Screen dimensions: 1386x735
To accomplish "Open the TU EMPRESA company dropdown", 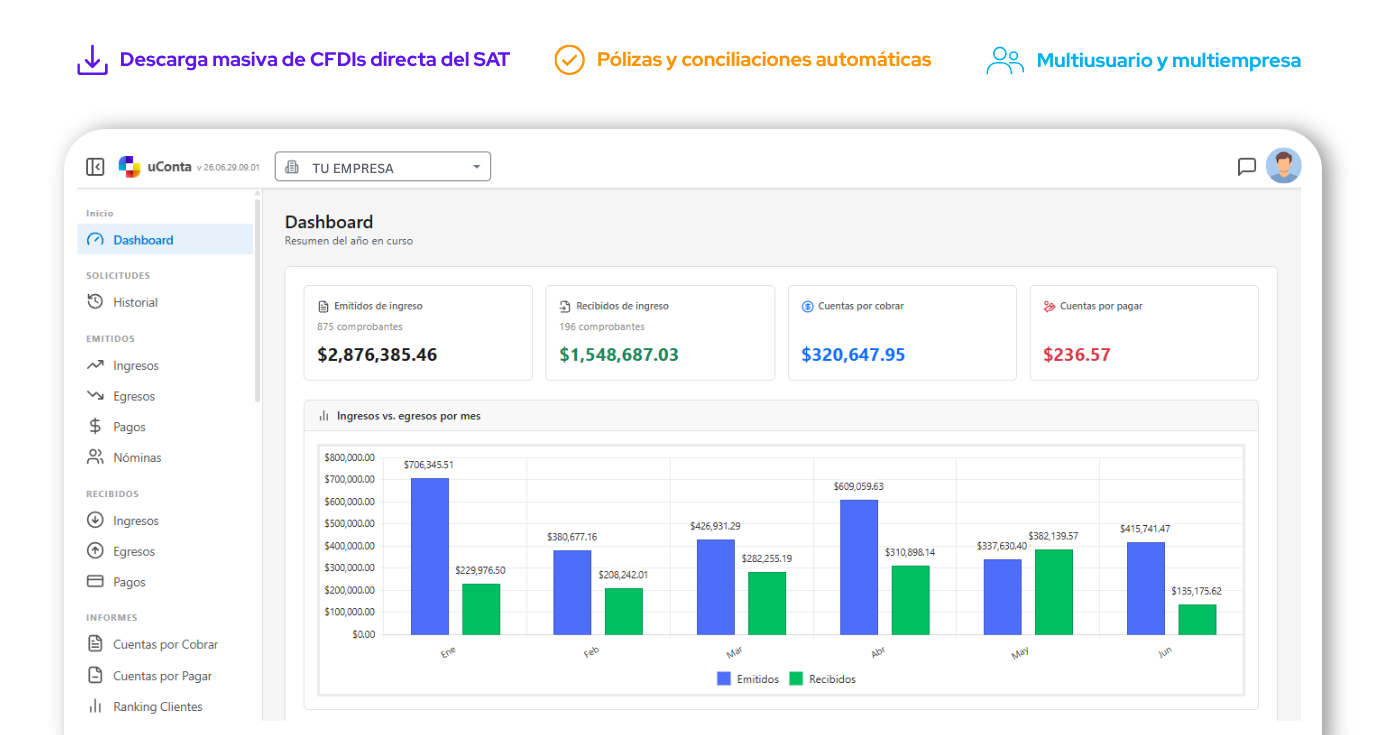I will pyautogui.click(x=383, y=167).
